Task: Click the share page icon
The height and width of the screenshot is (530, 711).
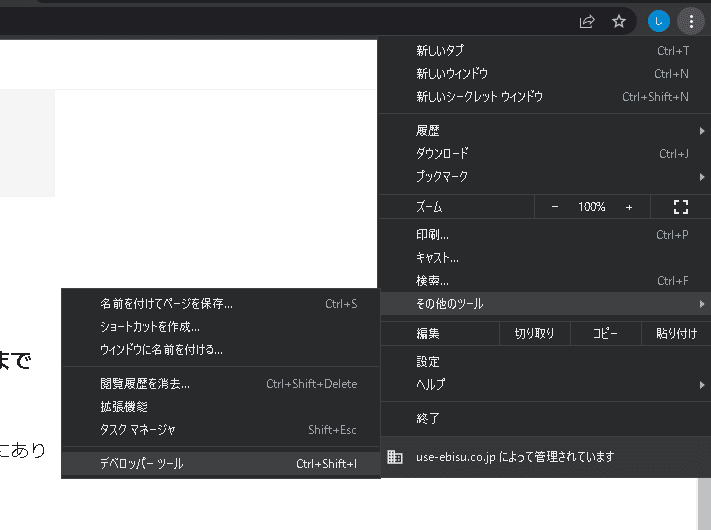Action: pos(587,21)
